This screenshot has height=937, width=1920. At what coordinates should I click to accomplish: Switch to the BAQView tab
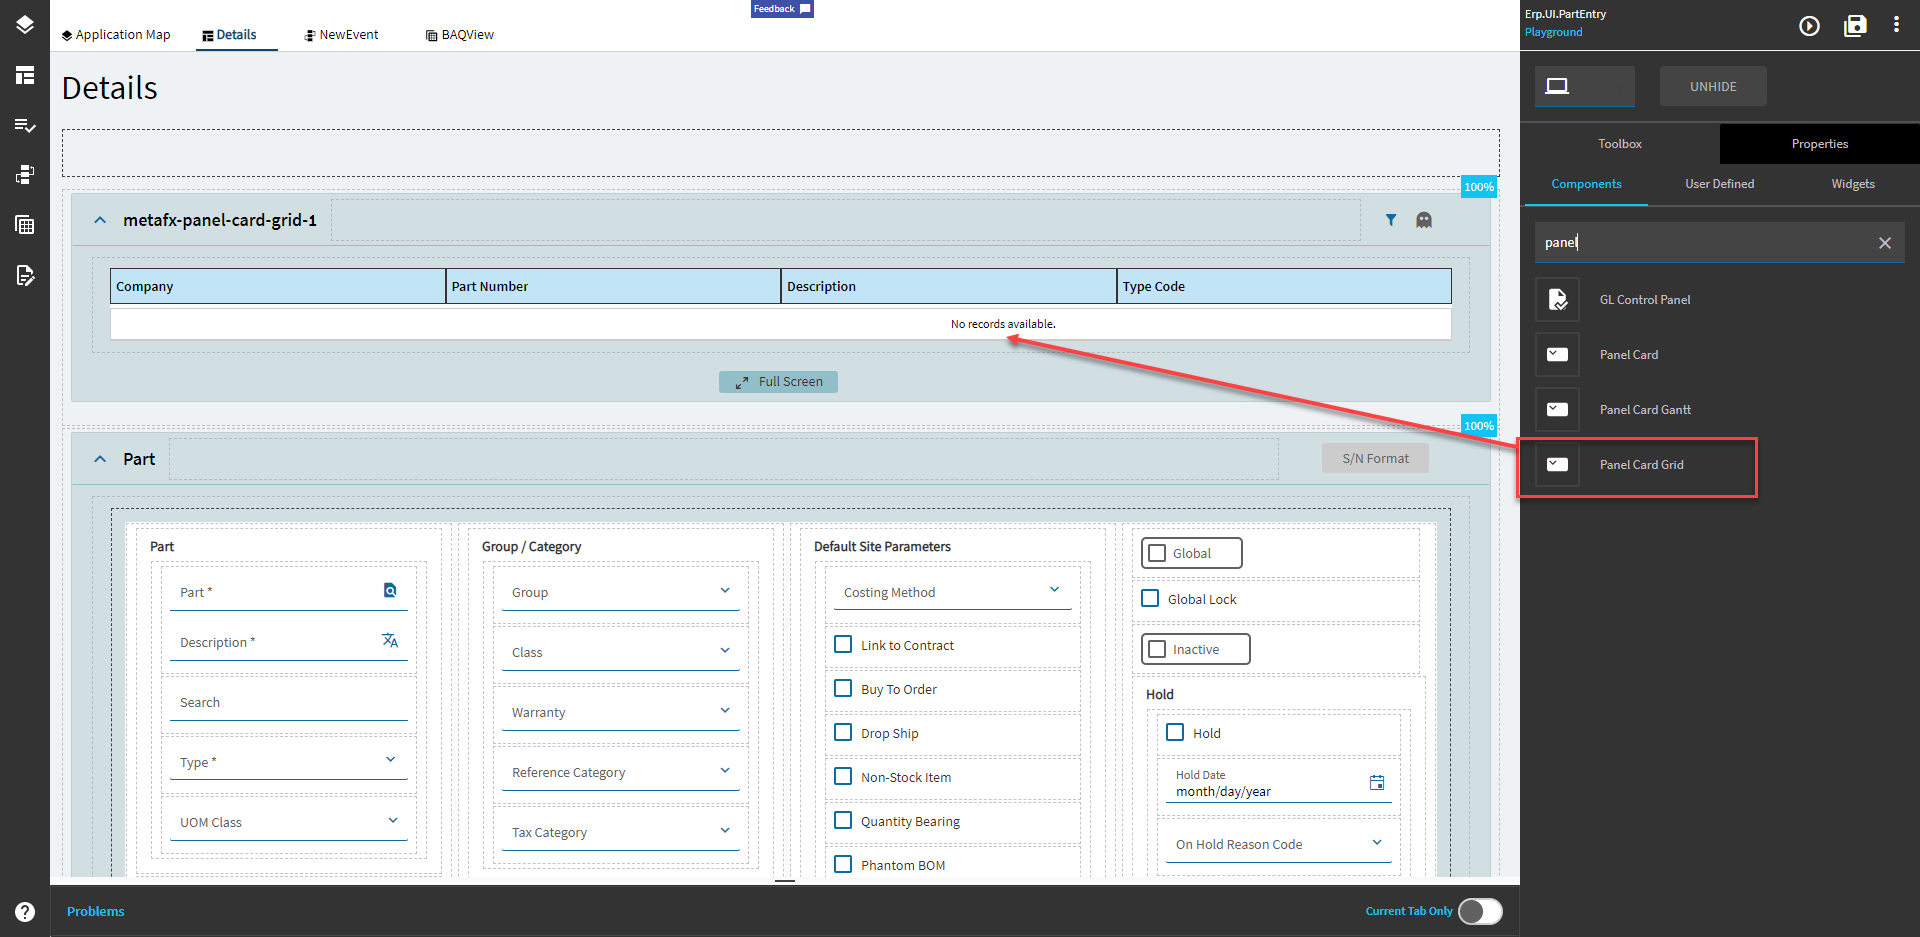coord(459,34)
